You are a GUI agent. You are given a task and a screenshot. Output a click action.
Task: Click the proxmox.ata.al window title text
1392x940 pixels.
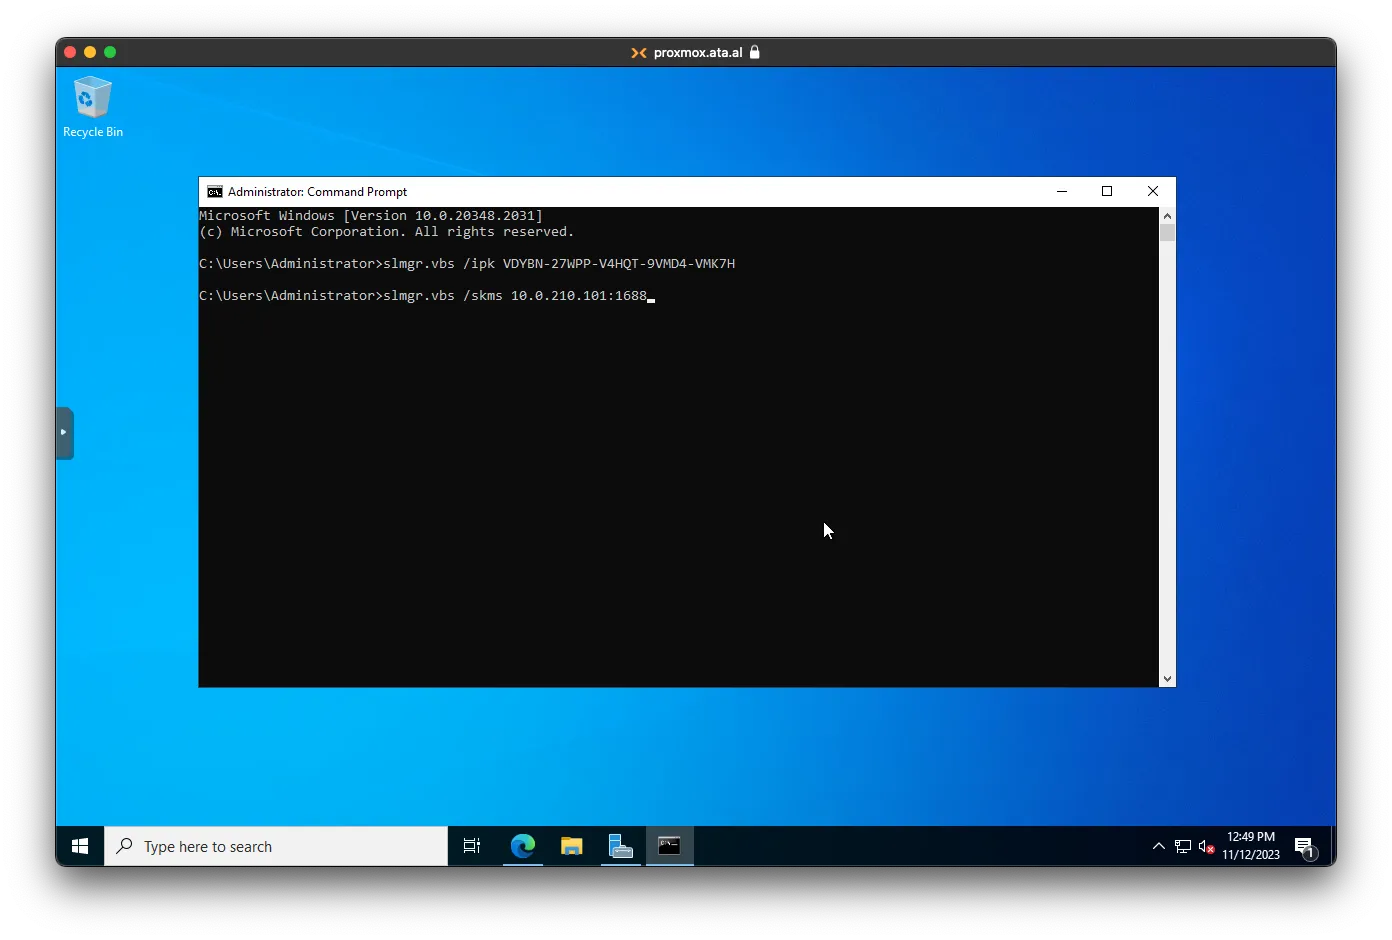point(698,53)
